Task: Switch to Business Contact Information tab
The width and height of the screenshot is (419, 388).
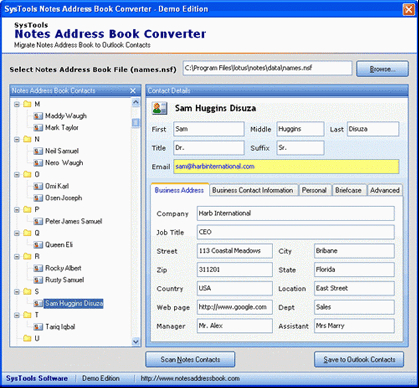Action: coord(253,190)
